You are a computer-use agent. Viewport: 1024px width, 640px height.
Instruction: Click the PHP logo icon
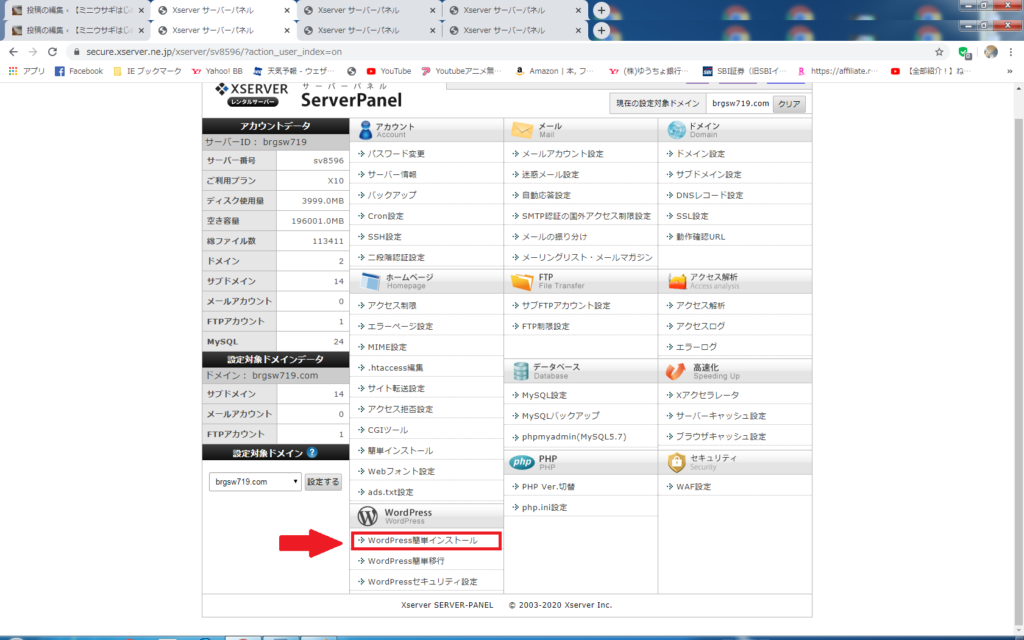point(521,462)
